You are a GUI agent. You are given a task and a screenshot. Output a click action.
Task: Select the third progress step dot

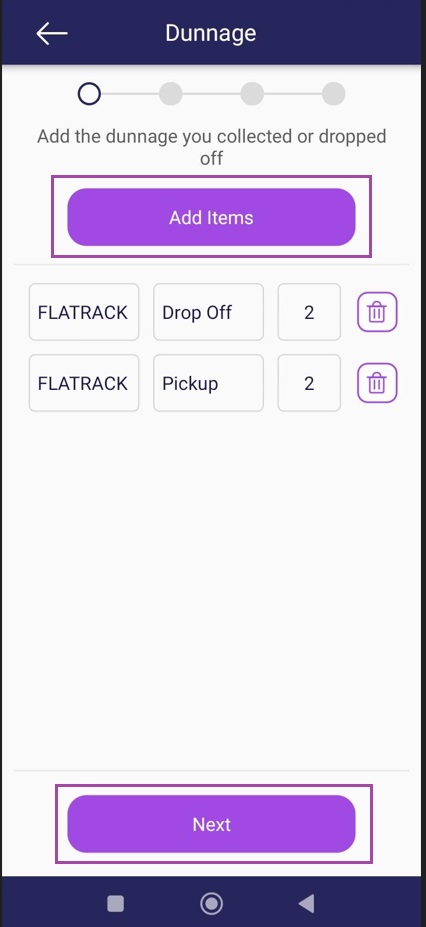pyautogui.click(x=252, y=93)
